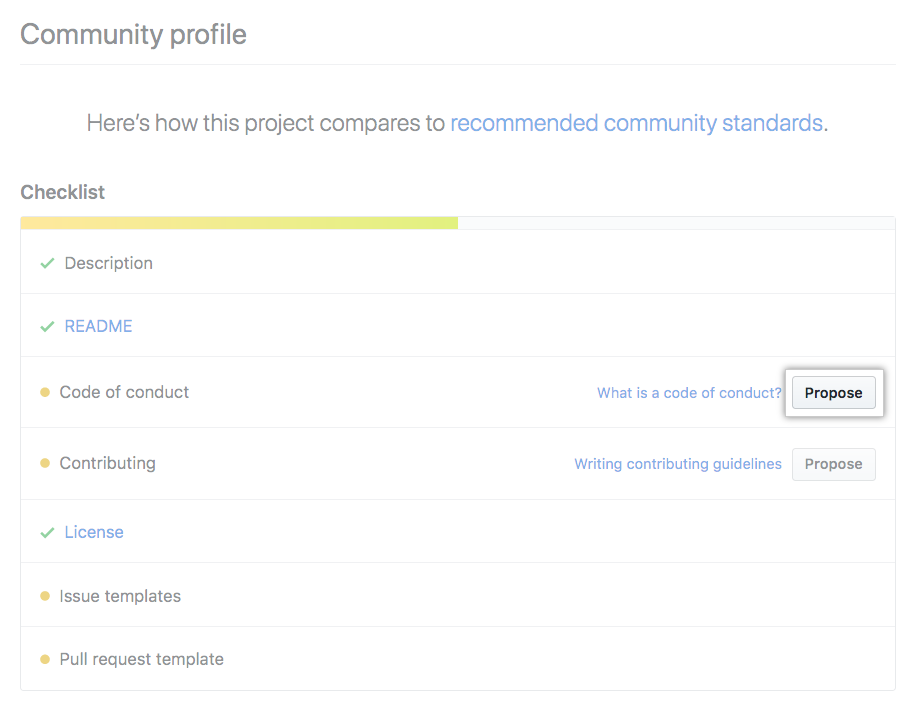
Task: Open the recommended community standards link
Action: (636, 124)
